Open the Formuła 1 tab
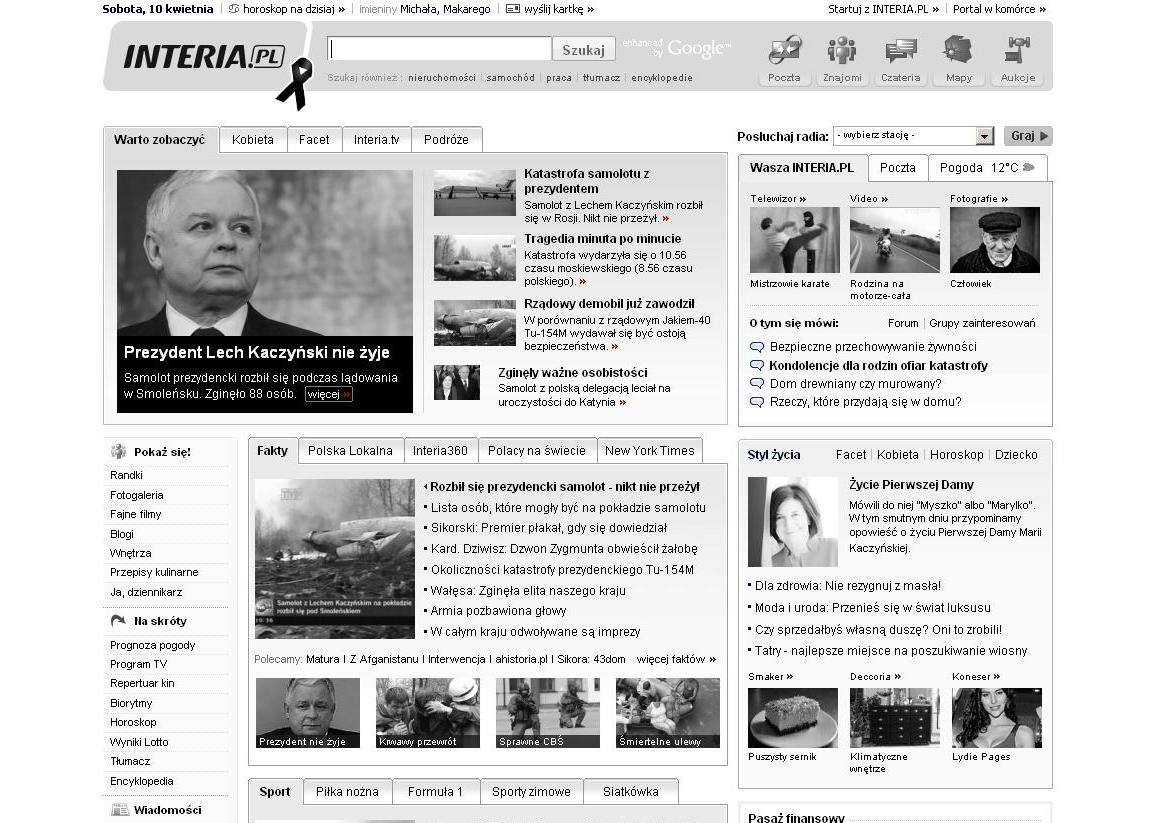The image size is (1153, 823). (x=435, y=792)
